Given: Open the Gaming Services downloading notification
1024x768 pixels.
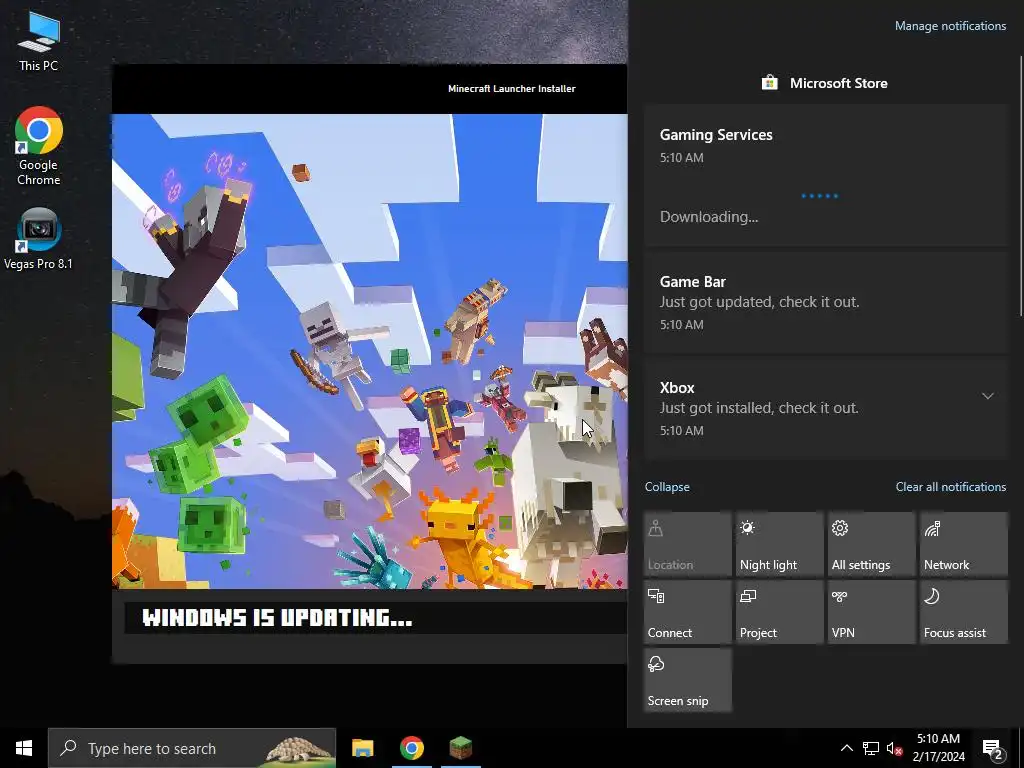Looking at the screenshot, I should coord(826,175).
